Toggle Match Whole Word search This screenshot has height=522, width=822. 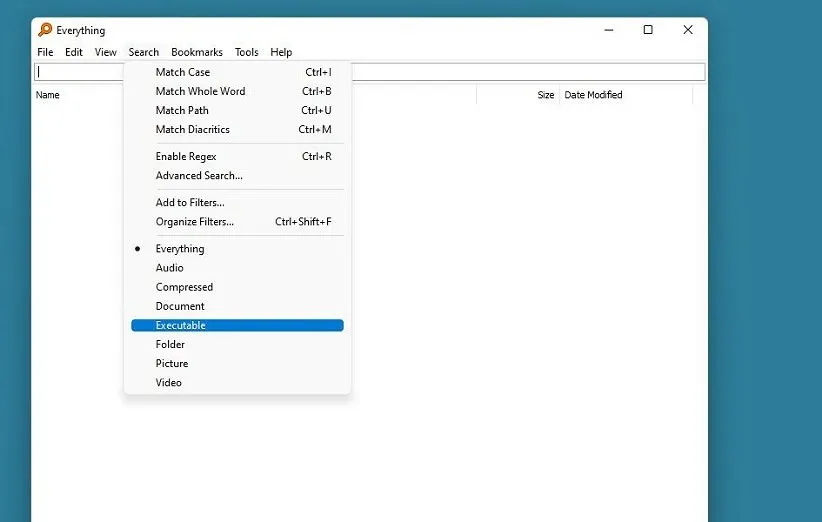click(200, 91)
